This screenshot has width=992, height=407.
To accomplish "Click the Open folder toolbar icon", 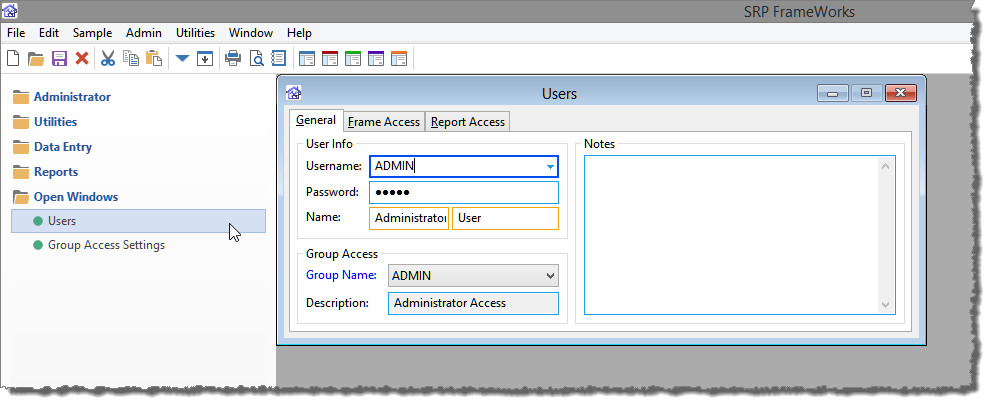I will pyautogui.click(x=36, y=59).
